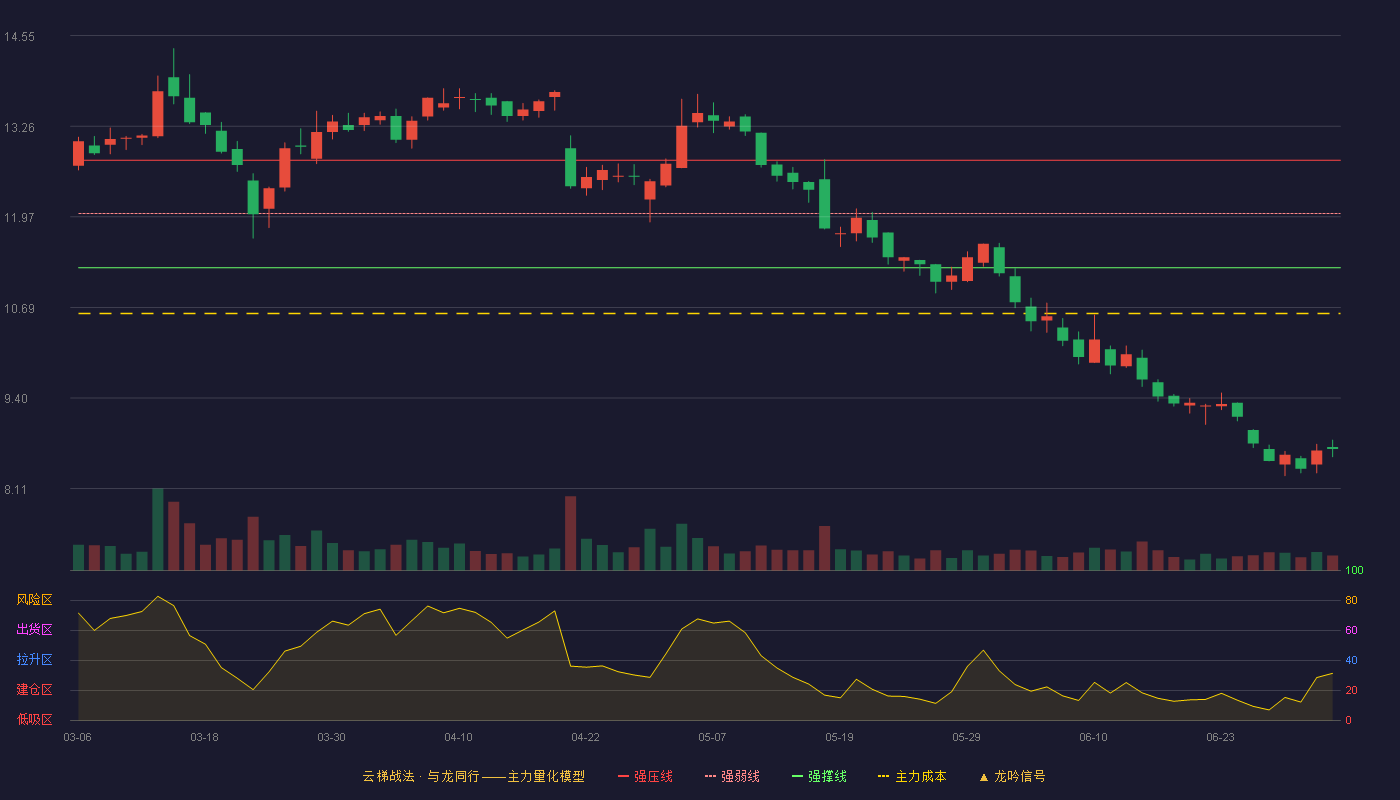Select the 风险区 zone label
Screen dimensions: 1400x800
tap(34, 600)
